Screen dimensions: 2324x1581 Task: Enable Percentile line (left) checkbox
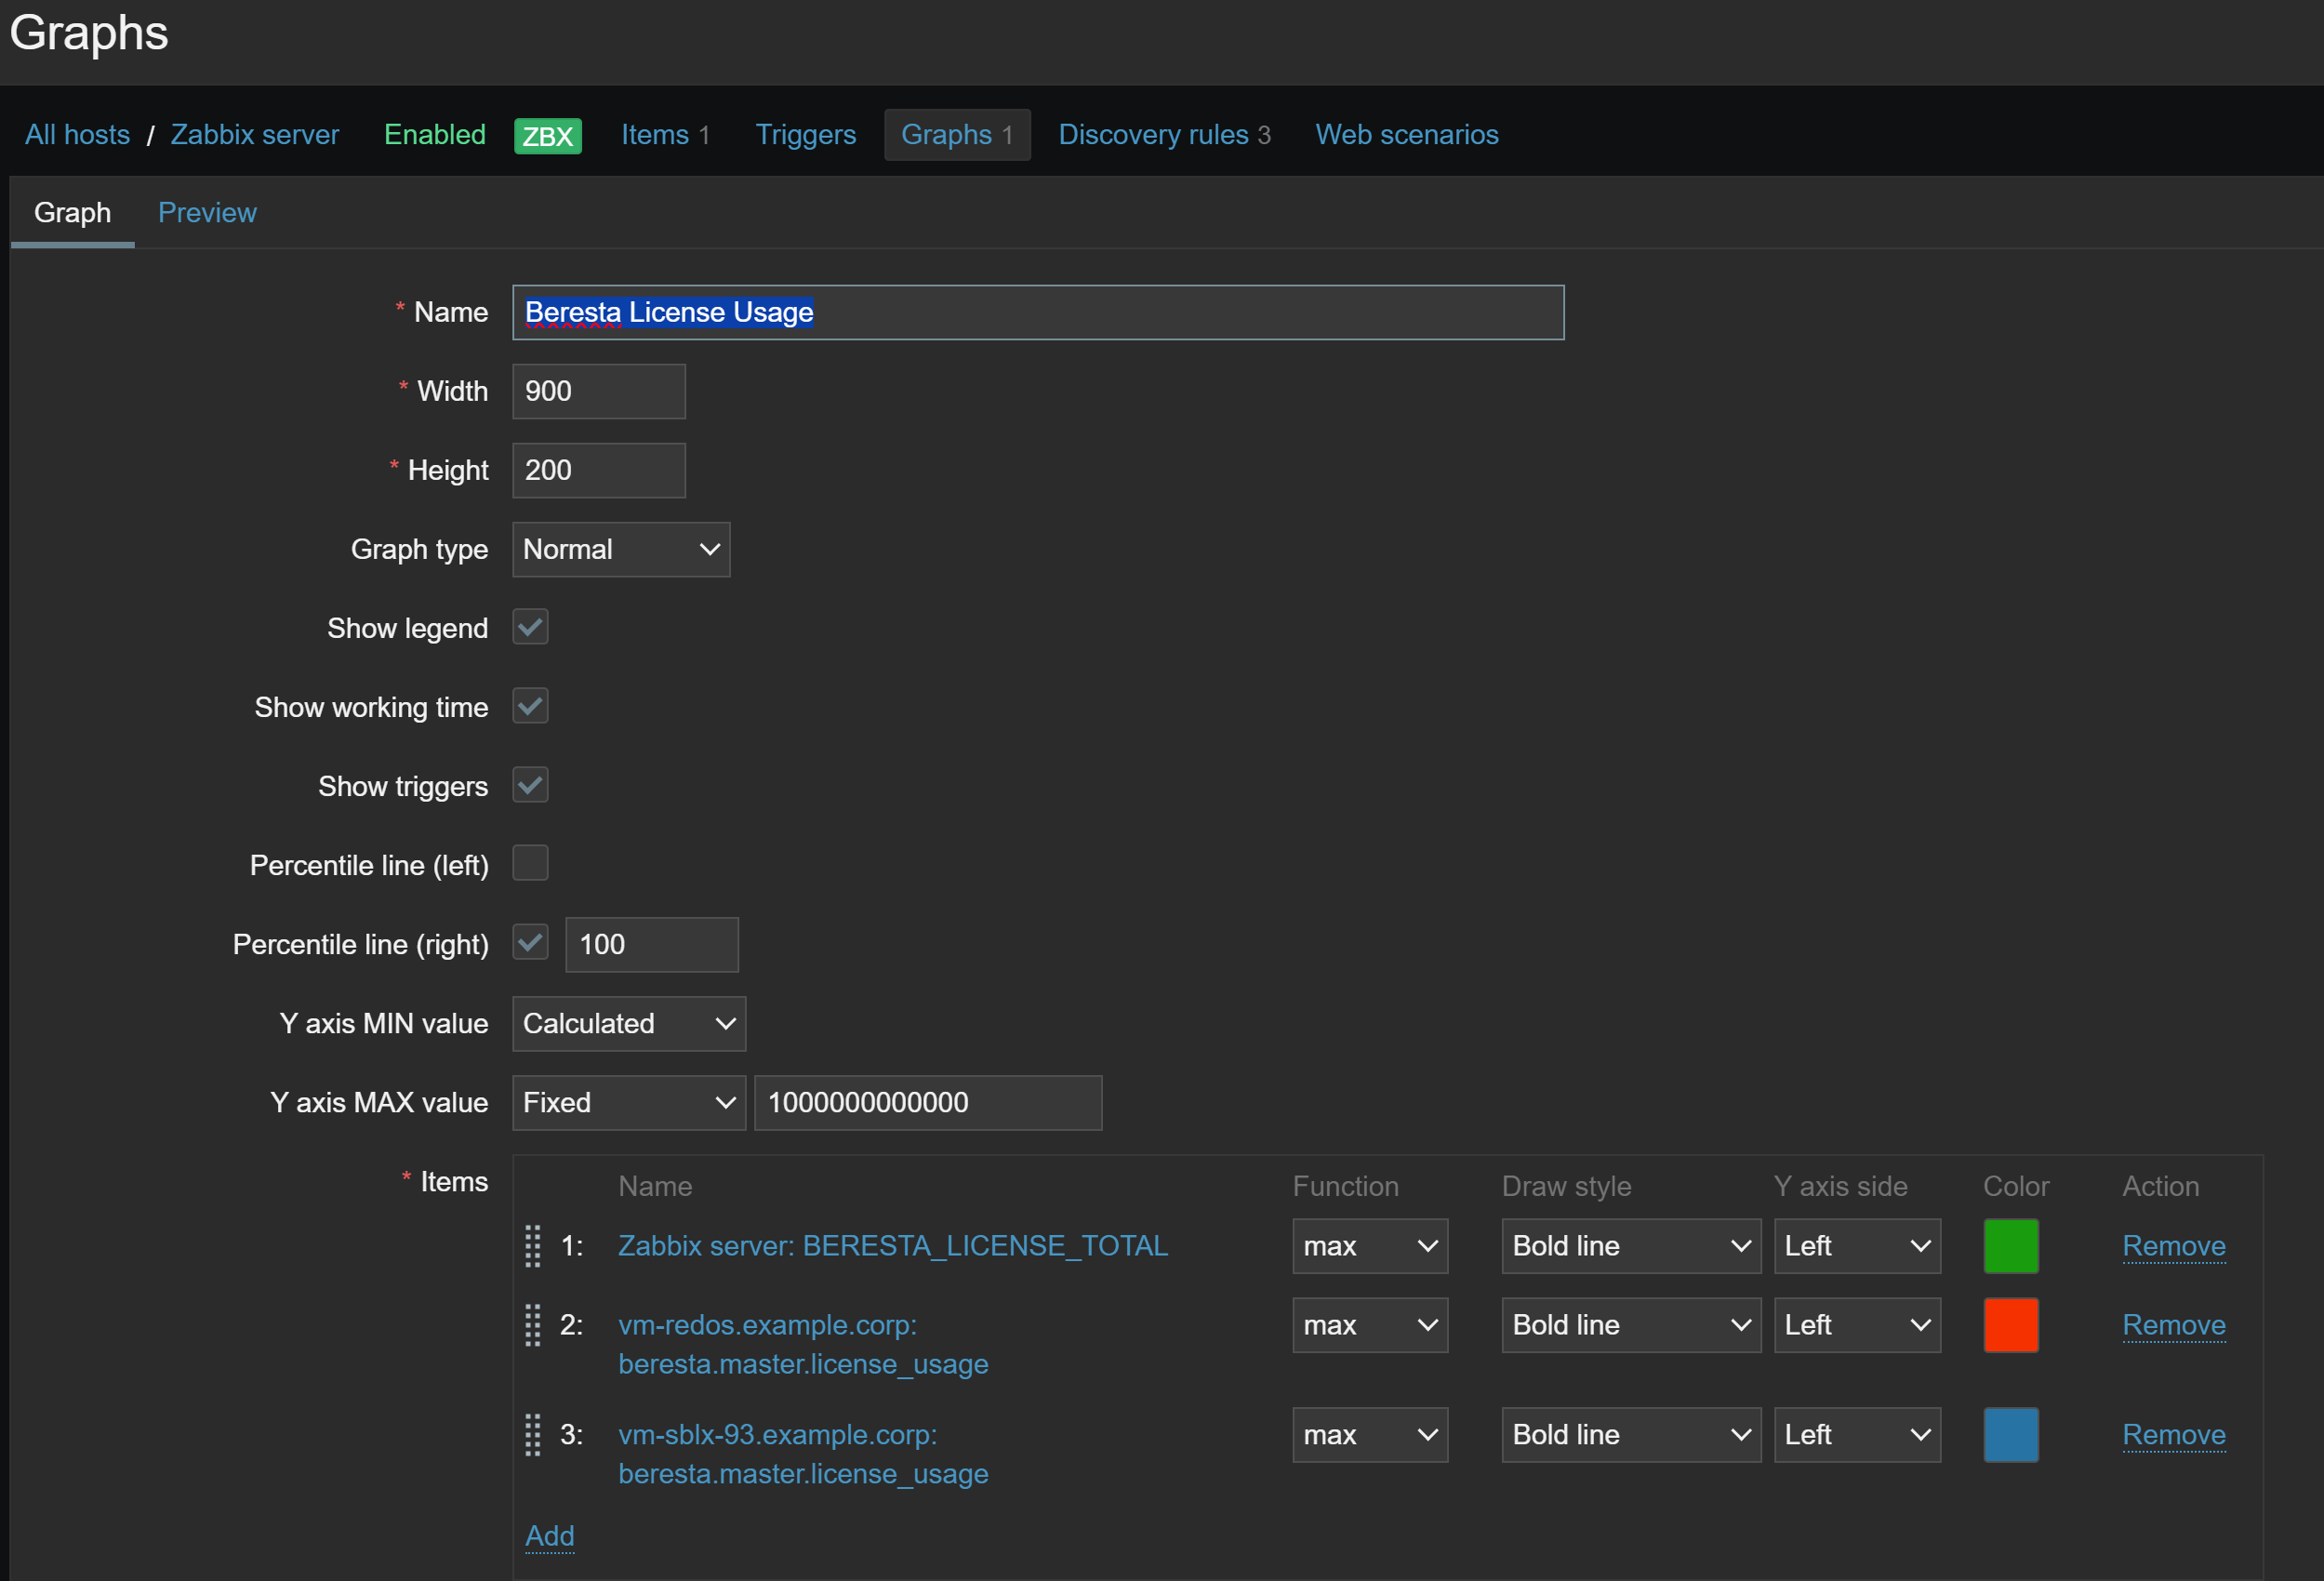(530, 863)
